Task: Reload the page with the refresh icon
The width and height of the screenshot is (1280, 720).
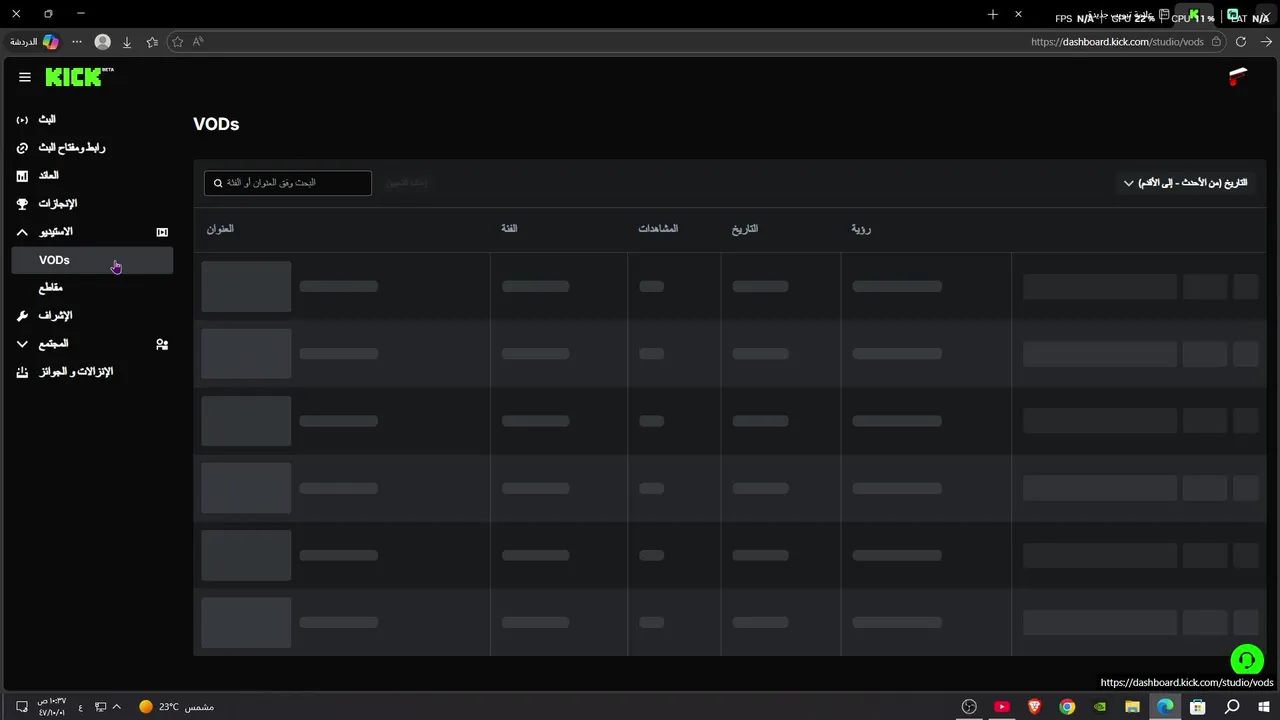Action: point(1241,42)
